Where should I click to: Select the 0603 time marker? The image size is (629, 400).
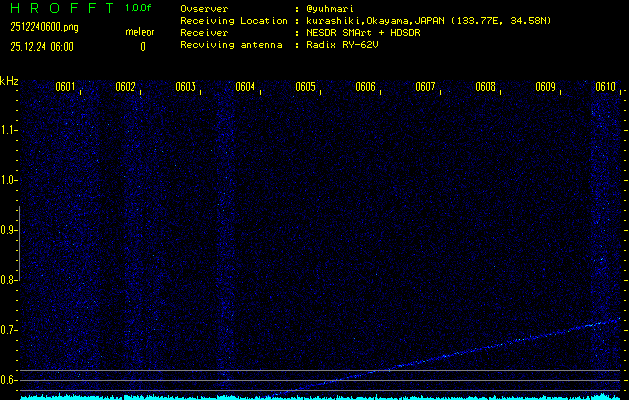coord(185,87)
